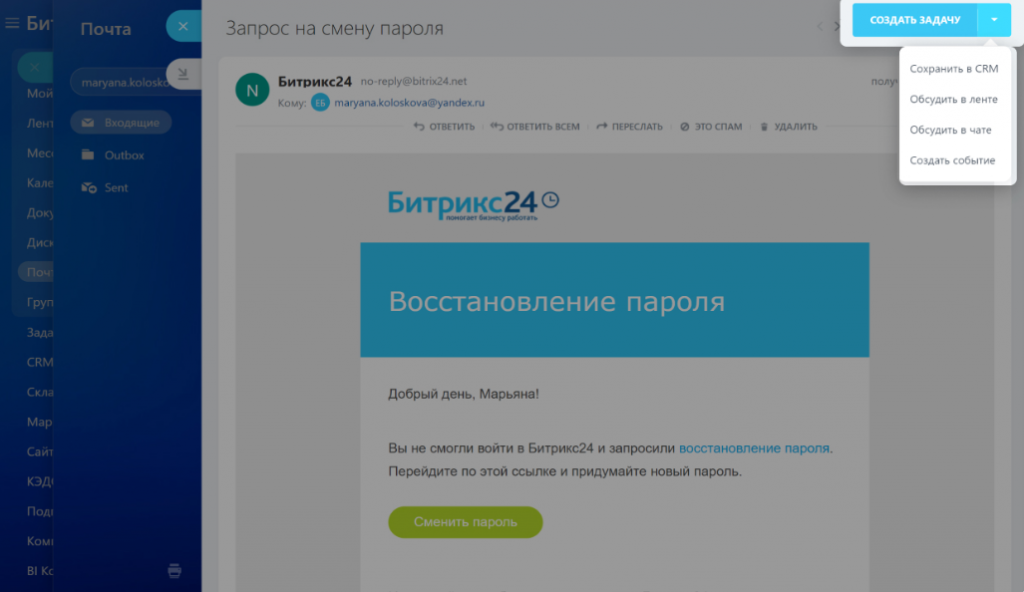This screenshot has width=1024, height=592.
Task: Click the collapse arrow icon beside mailbox name
Action: point(184,74)
